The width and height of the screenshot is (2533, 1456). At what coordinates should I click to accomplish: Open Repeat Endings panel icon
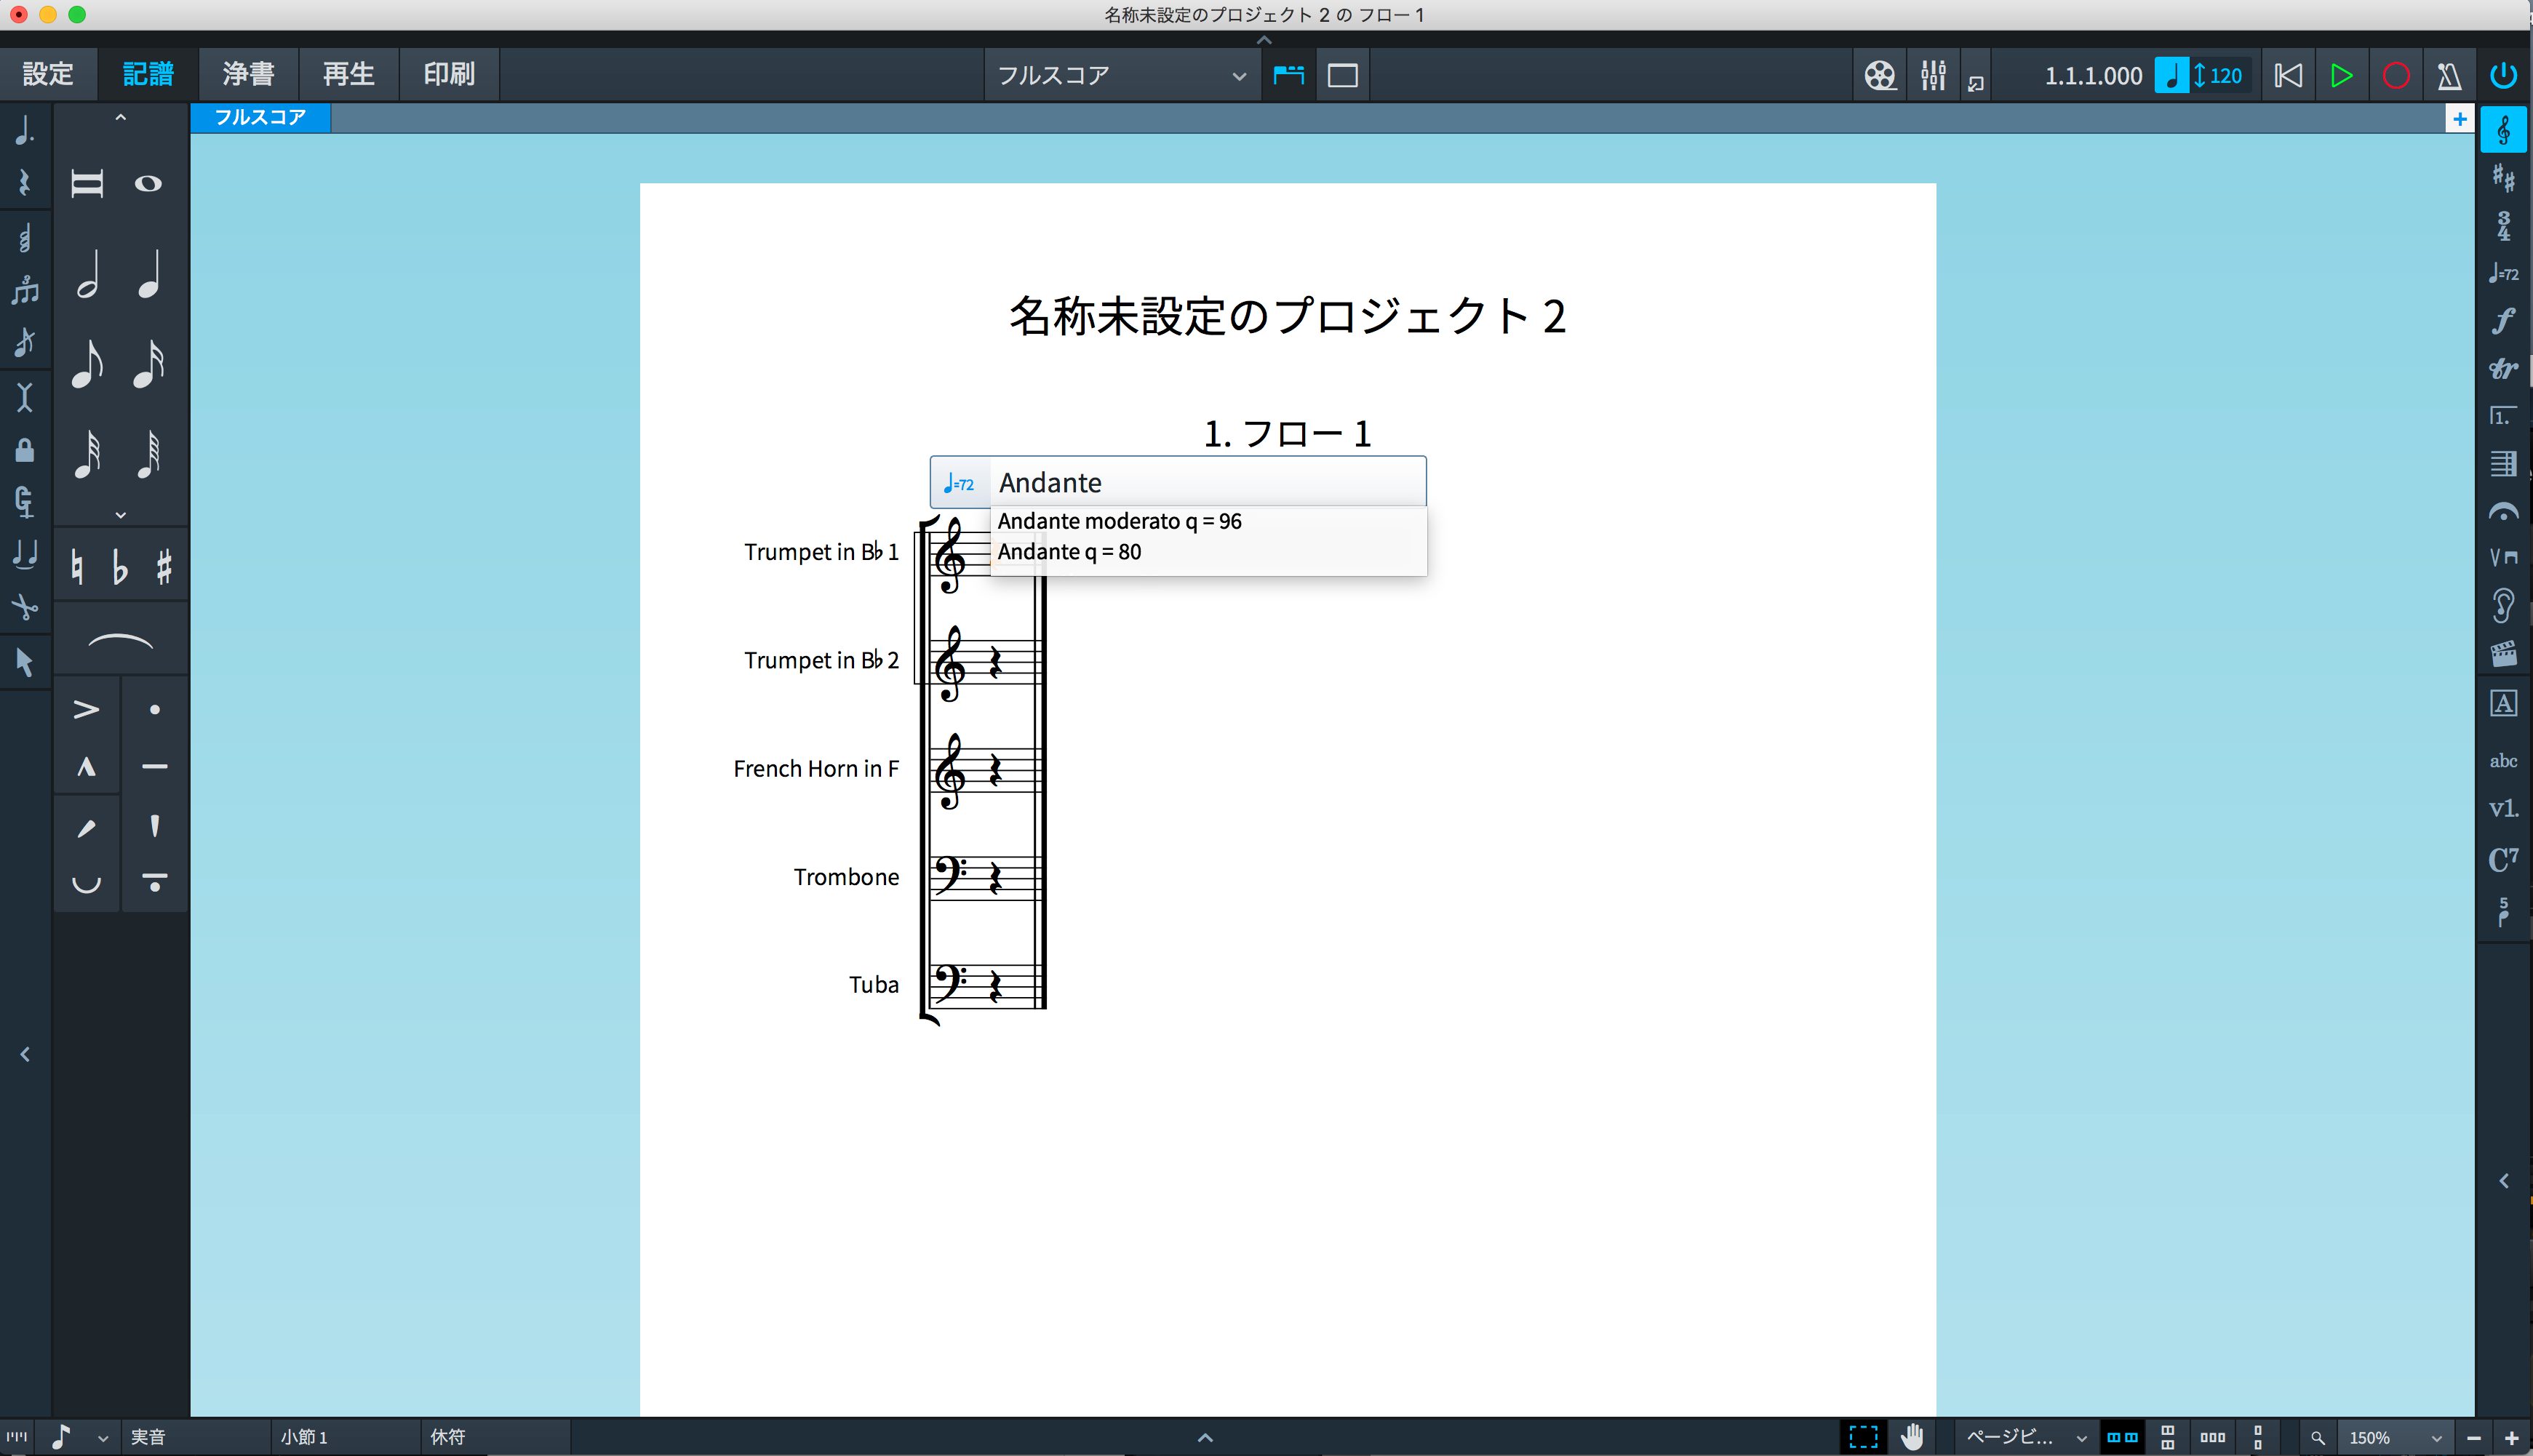point(2503,416)
